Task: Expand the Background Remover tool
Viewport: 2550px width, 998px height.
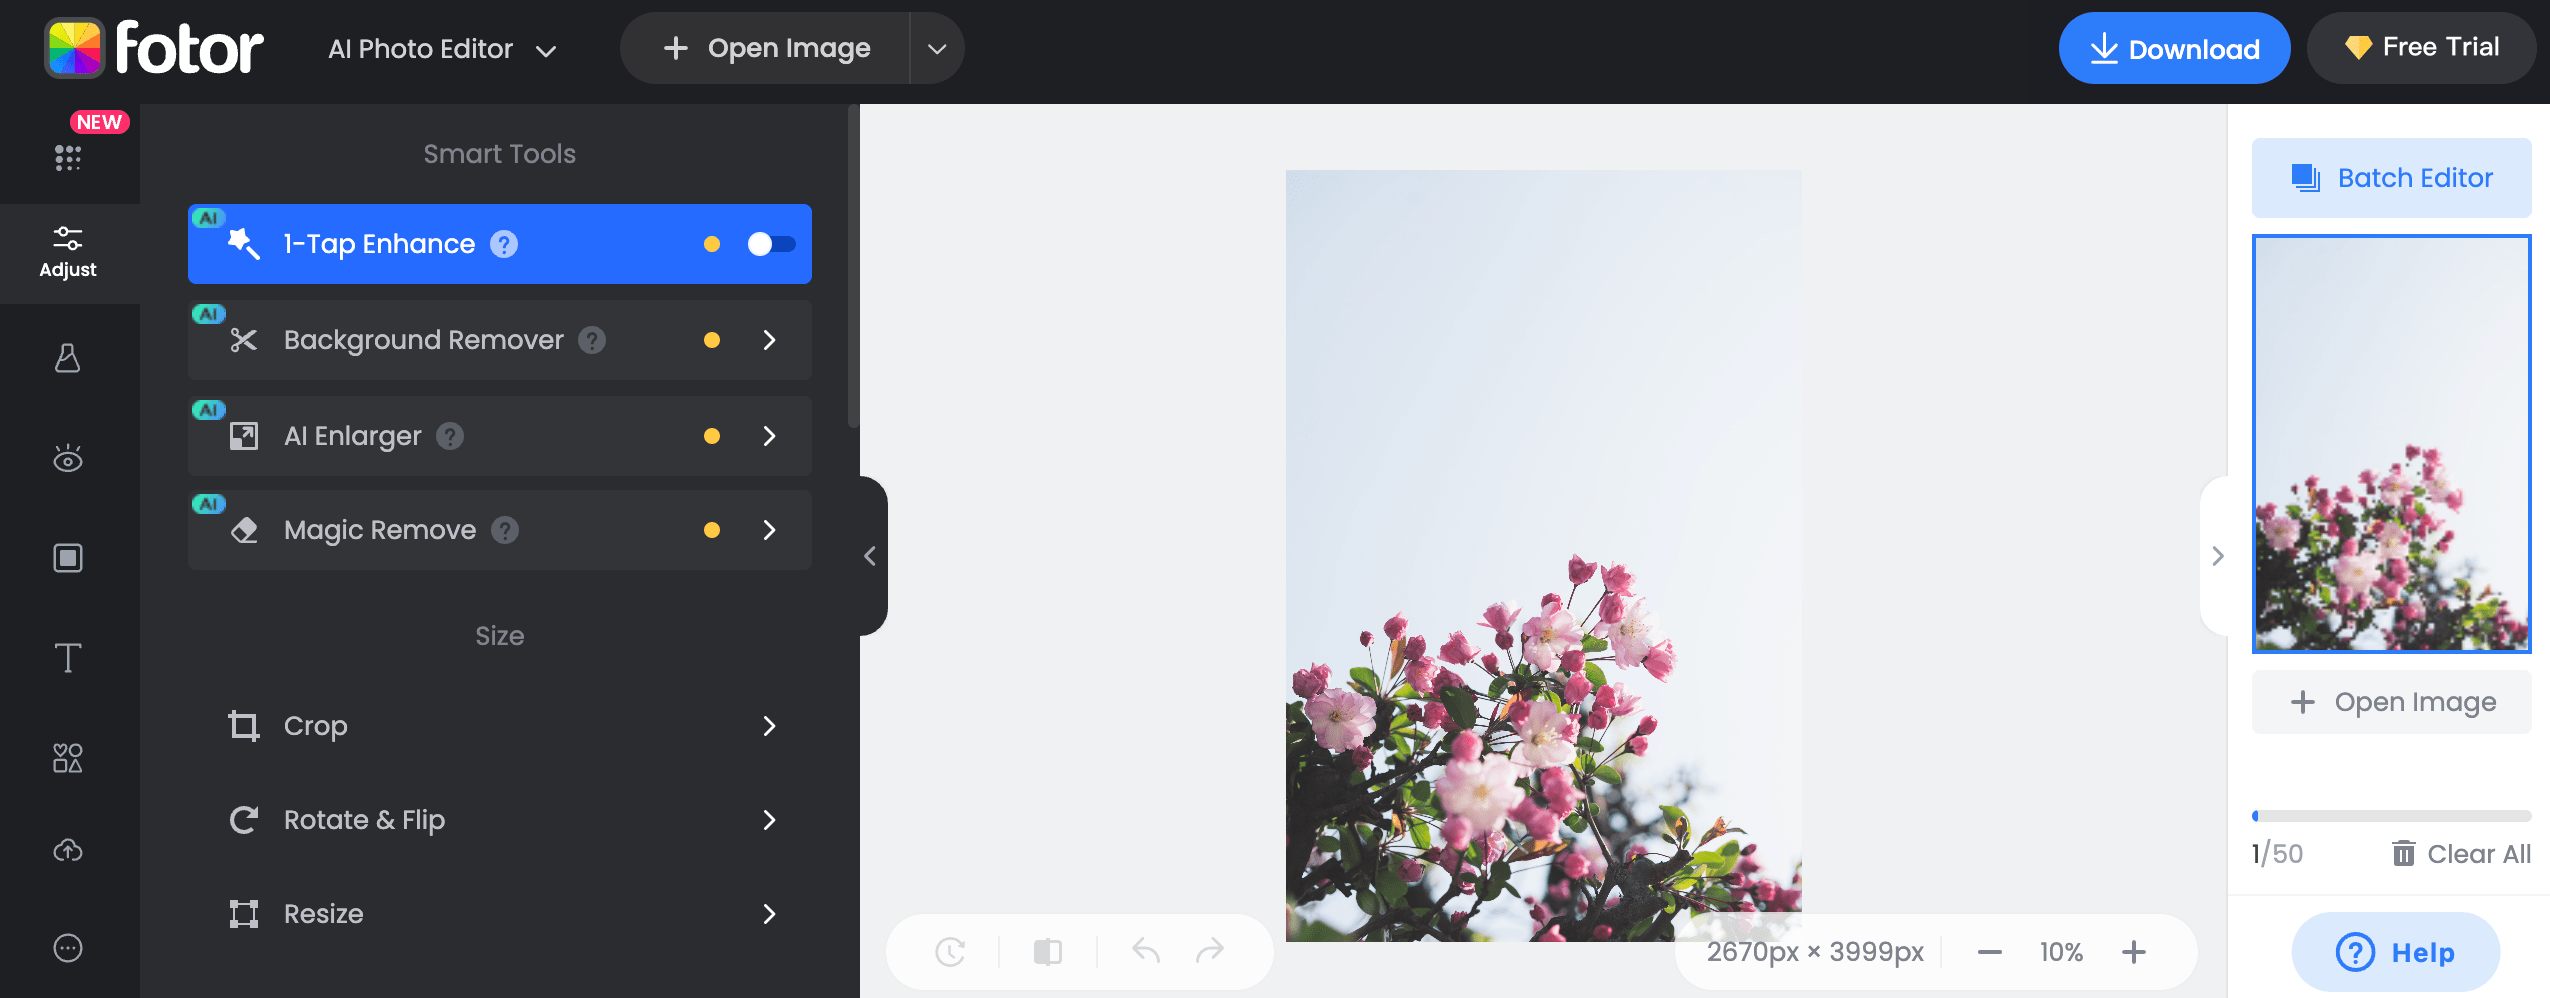Action: coord(769,339)
